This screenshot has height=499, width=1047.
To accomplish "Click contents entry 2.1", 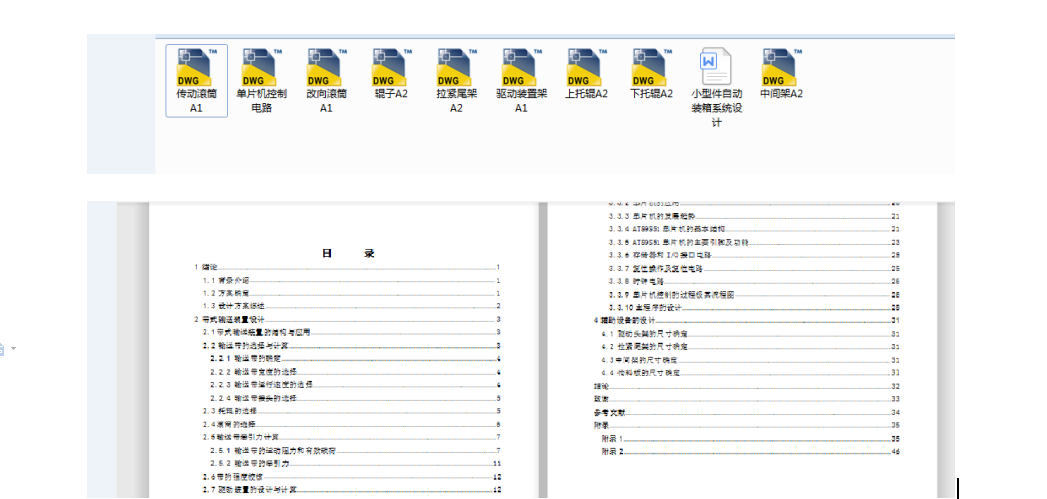I will [x=352, y=332].
